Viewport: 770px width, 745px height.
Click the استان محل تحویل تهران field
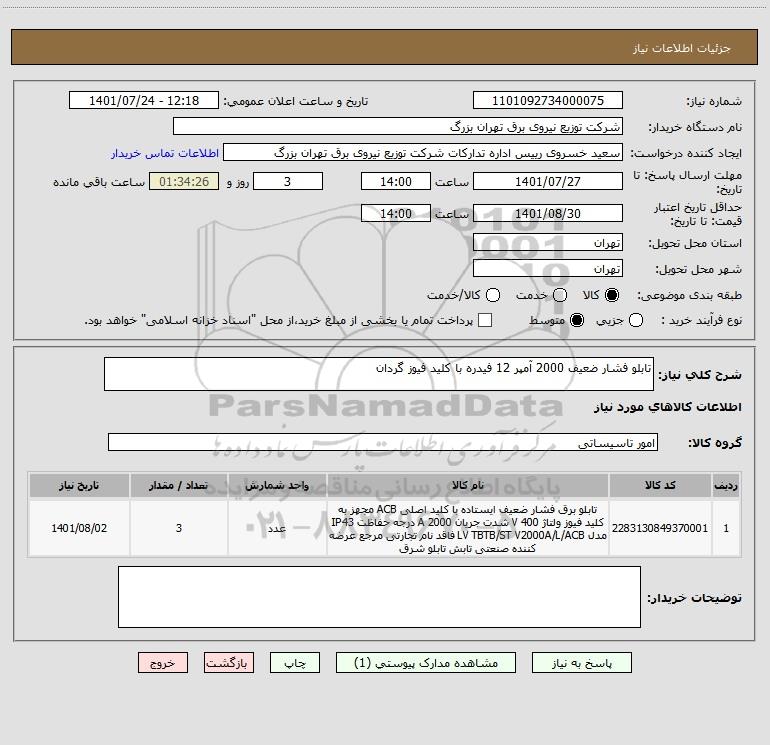pos(548,243)
